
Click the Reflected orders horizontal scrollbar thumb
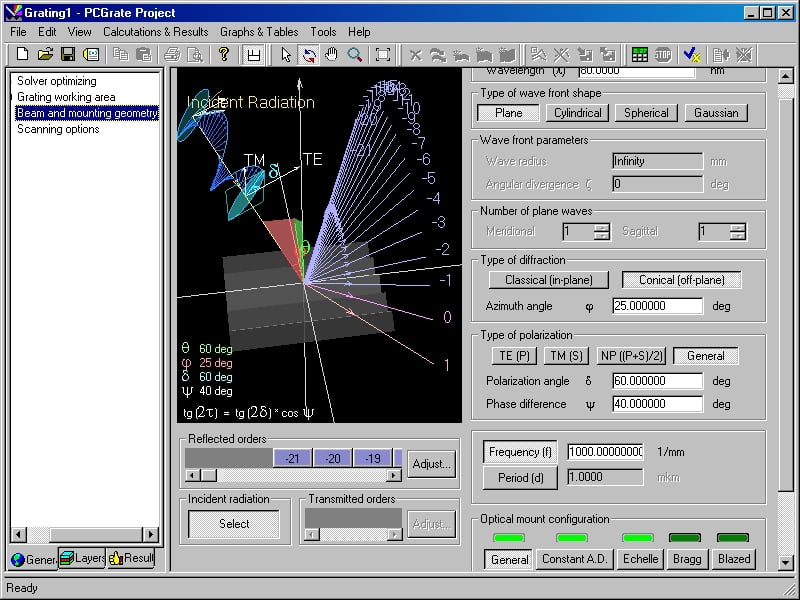tap(209, 476)
